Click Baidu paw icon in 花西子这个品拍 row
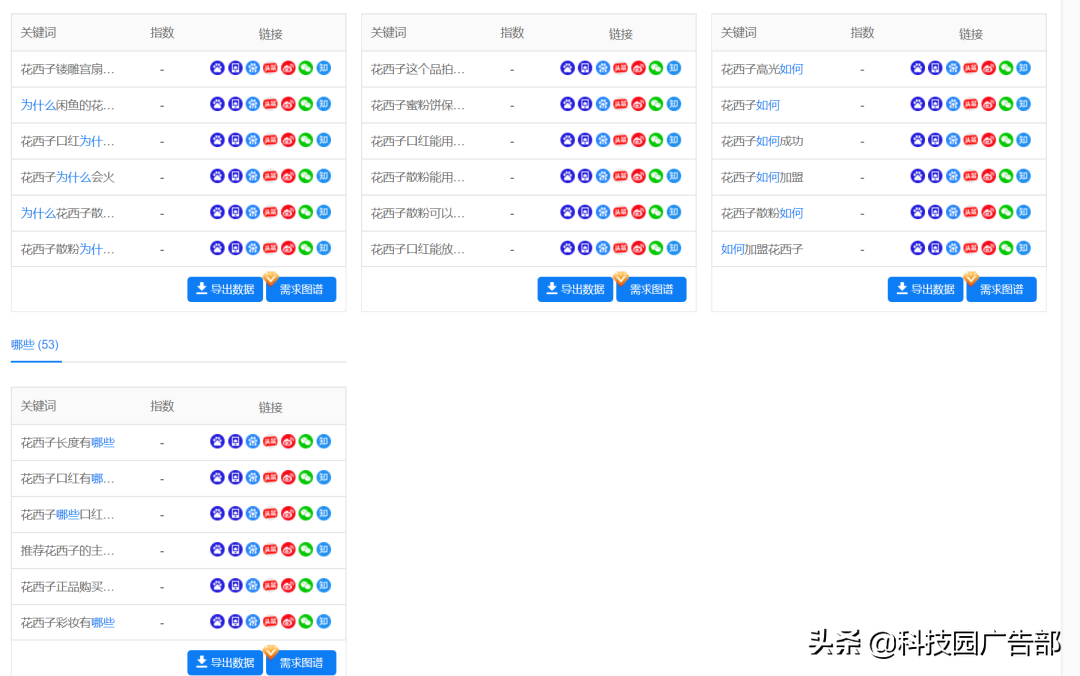 click(x=567, y=68)
